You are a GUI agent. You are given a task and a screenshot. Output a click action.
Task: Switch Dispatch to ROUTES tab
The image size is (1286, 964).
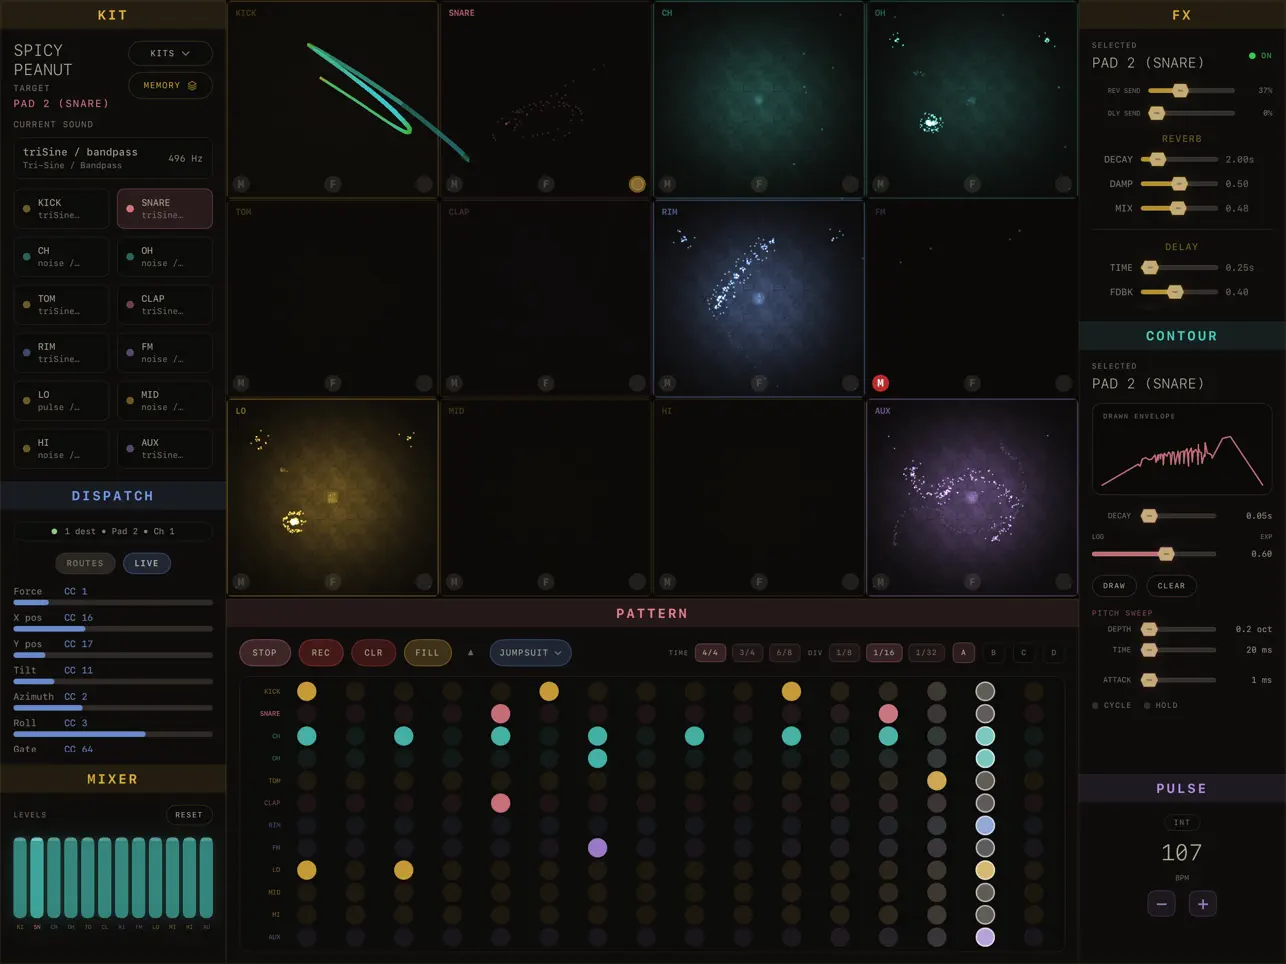pyautogui.click(x=85, y=563)
